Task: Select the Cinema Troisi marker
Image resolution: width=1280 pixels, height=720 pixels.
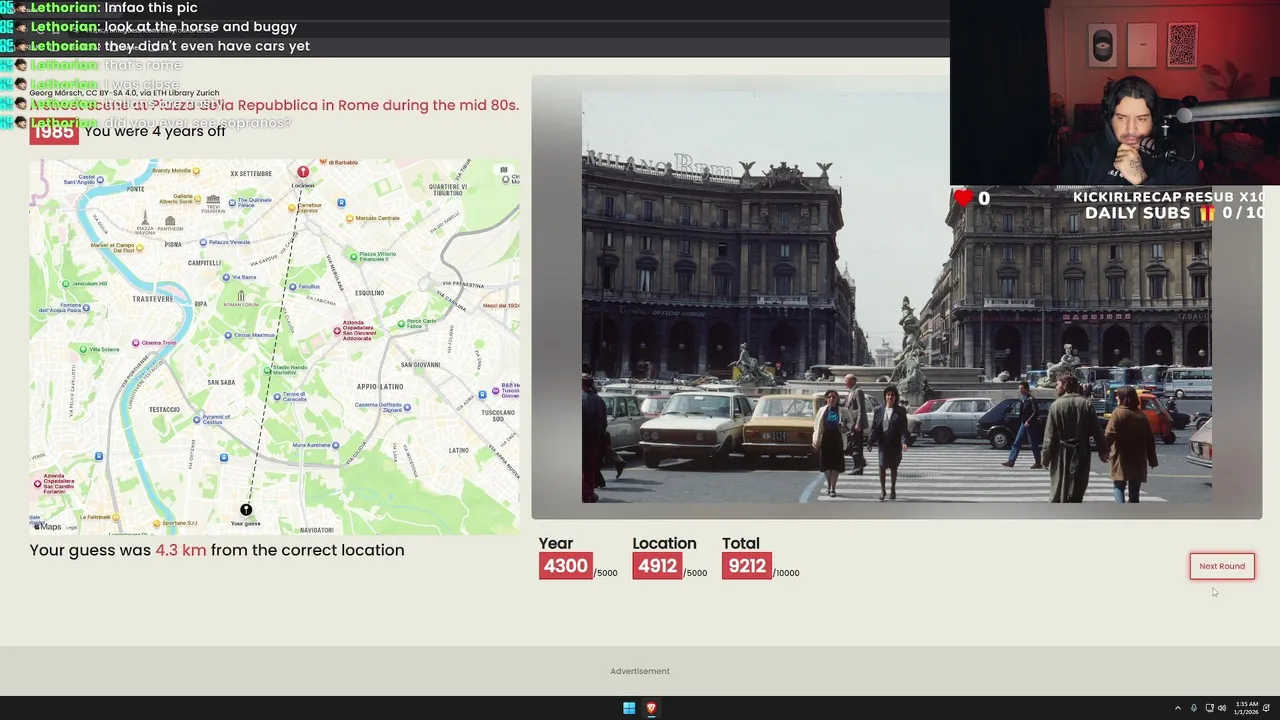Action: (x=137, y=343)
